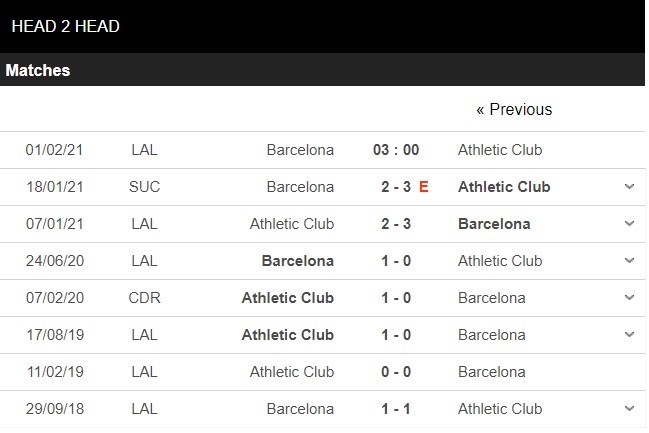Select the CDR competition label
This screenshot has height=433, width=649.
click(144, 298)
